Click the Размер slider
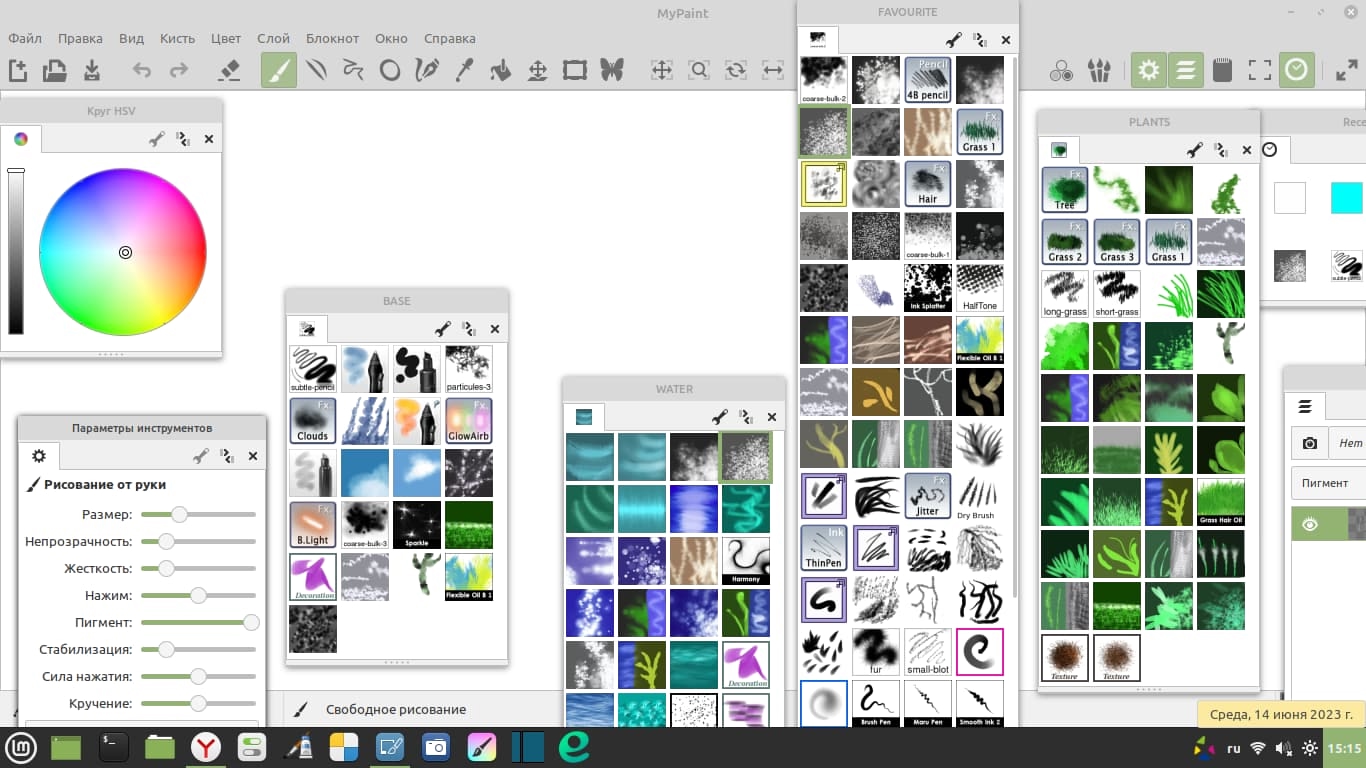The image size is (1366, 768). pos(198,515)
